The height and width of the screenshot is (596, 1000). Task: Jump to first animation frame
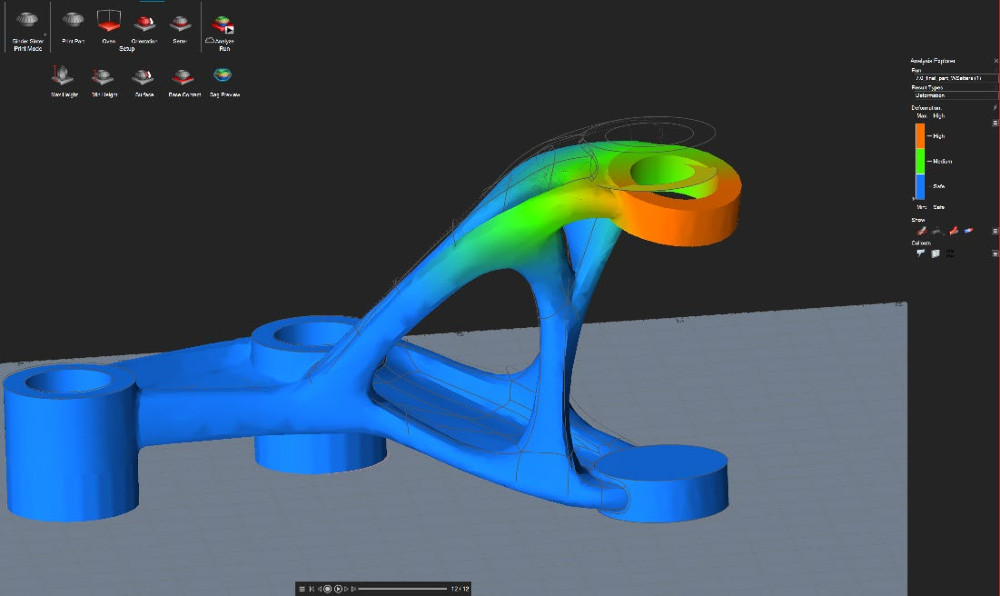[x=313, y=588]
